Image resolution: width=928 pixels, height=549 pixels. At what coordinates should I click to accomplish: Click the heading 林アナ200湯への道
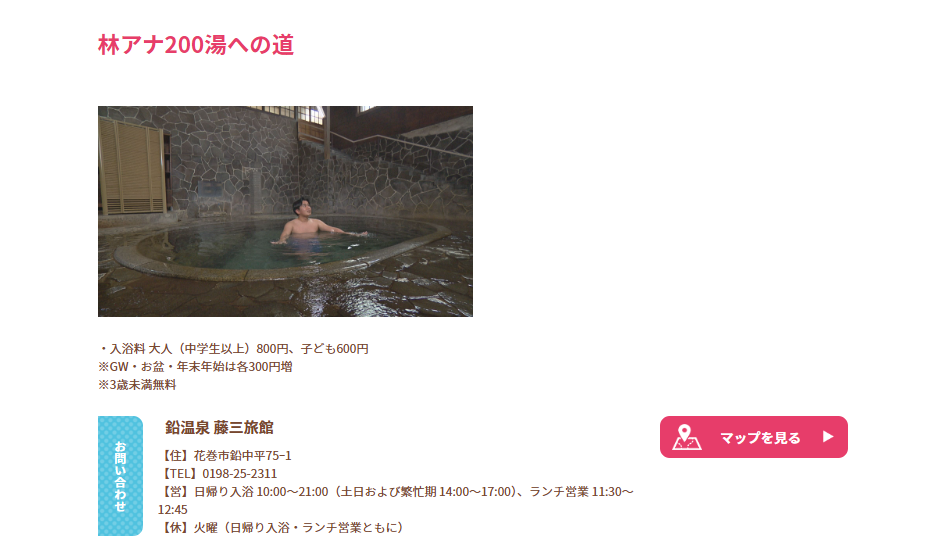click(196, 45)
